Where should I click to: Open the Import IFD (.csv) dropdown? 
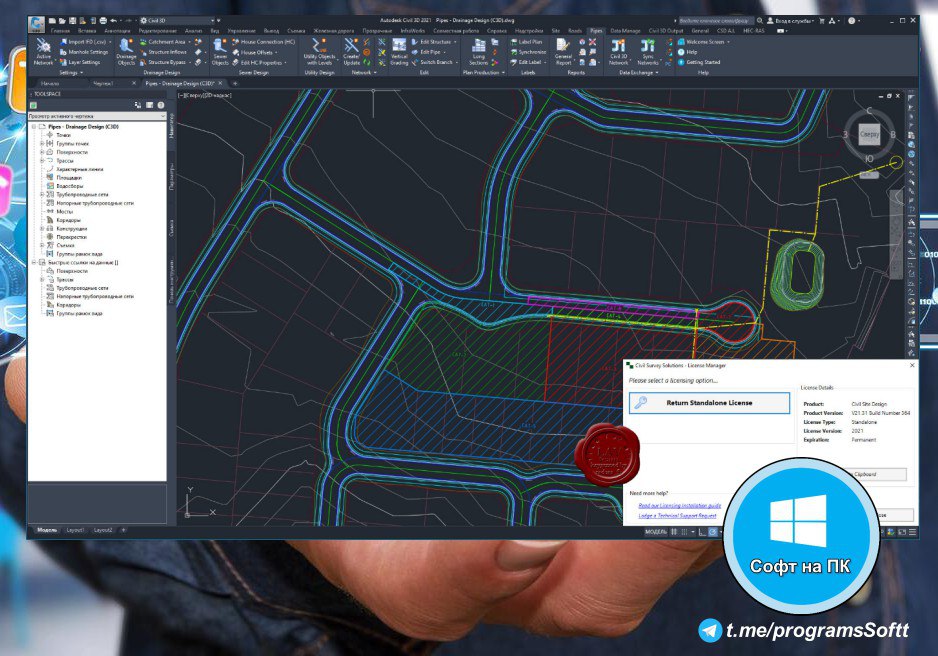point(110,42)
